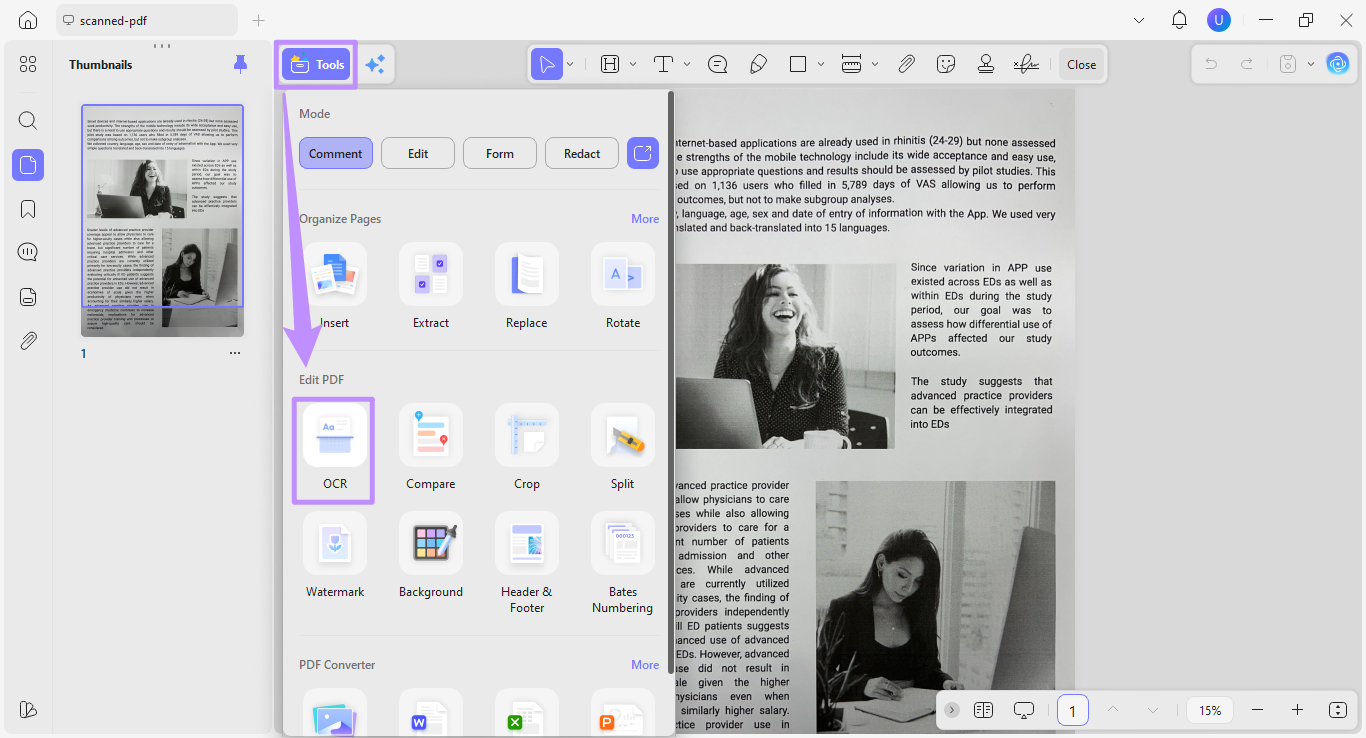Open the notifications bell
This screenshot has width=1366, height=738.
[x=1180, y=20]
